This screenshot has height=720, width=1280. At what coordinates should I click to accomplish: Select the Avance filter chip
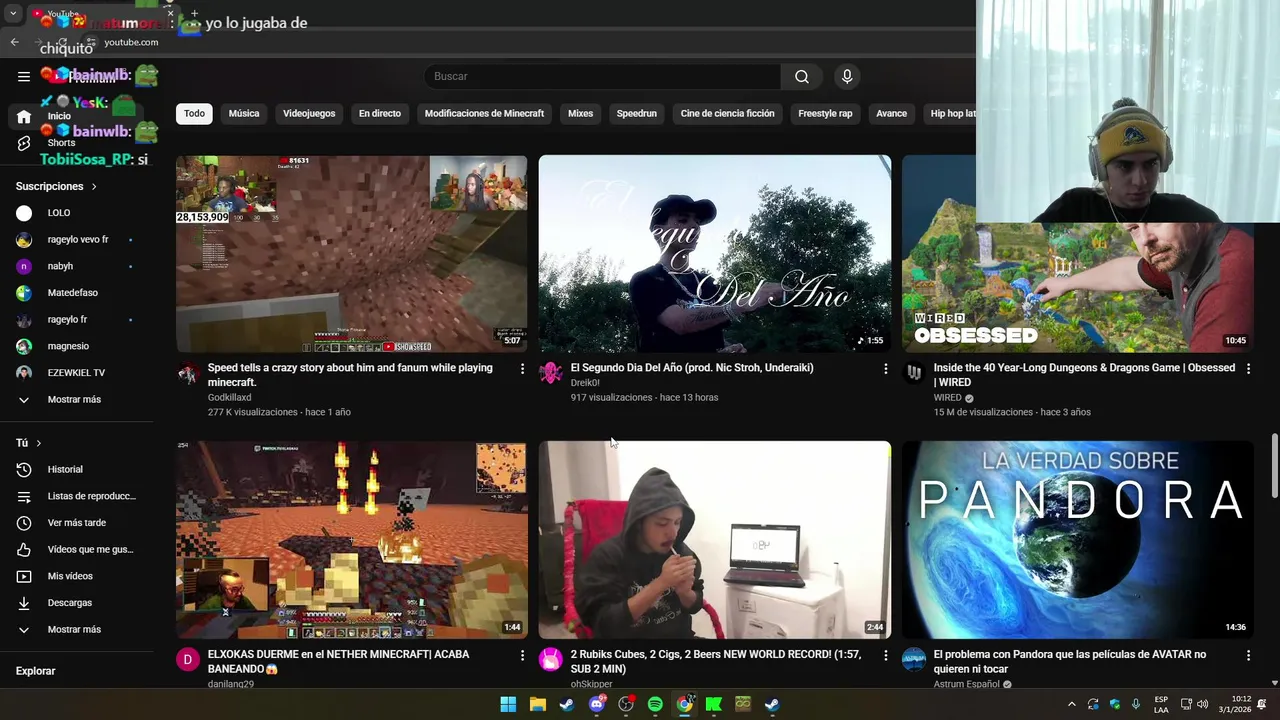892,114
